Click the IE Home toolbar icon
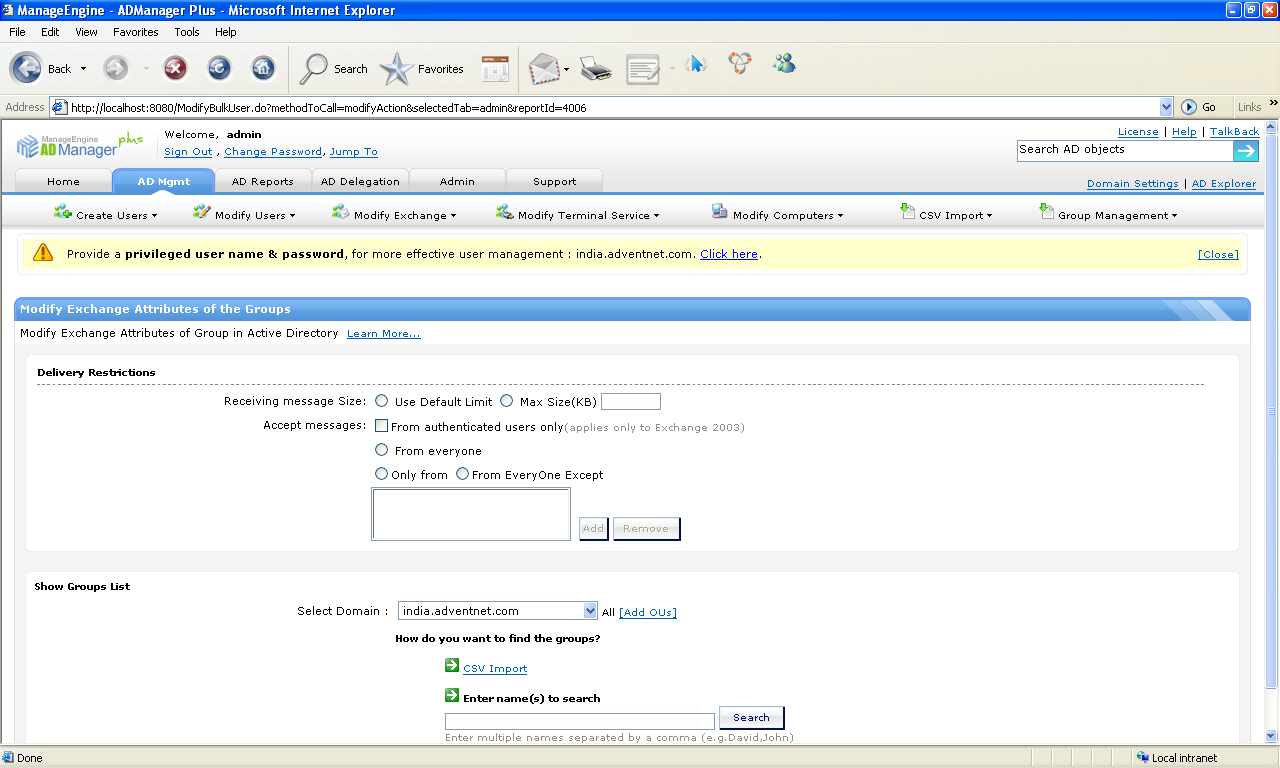The height and width of the screenshot is (768, 1280). click(262, 68)
